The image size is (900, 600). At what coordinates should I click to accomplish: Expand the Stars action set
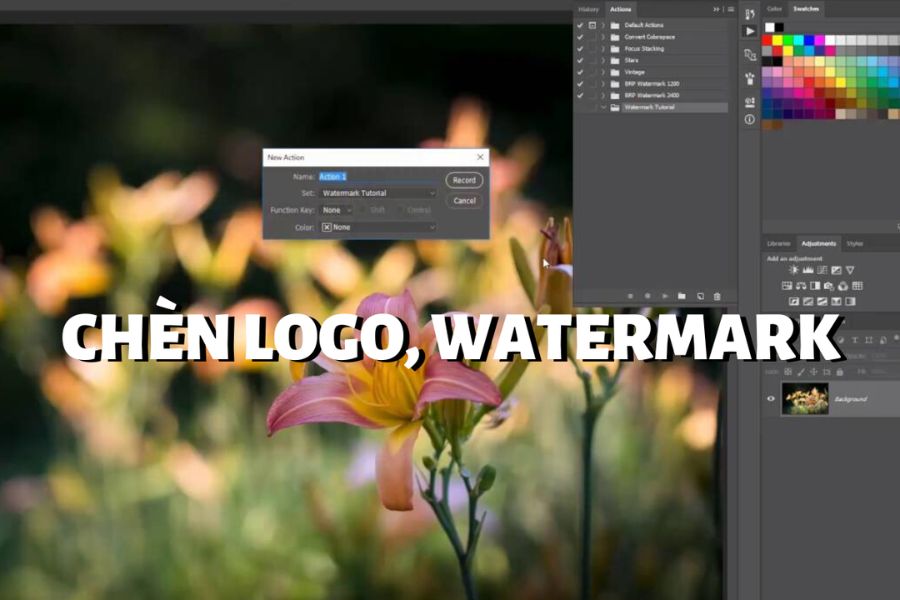tap(603, 60)
